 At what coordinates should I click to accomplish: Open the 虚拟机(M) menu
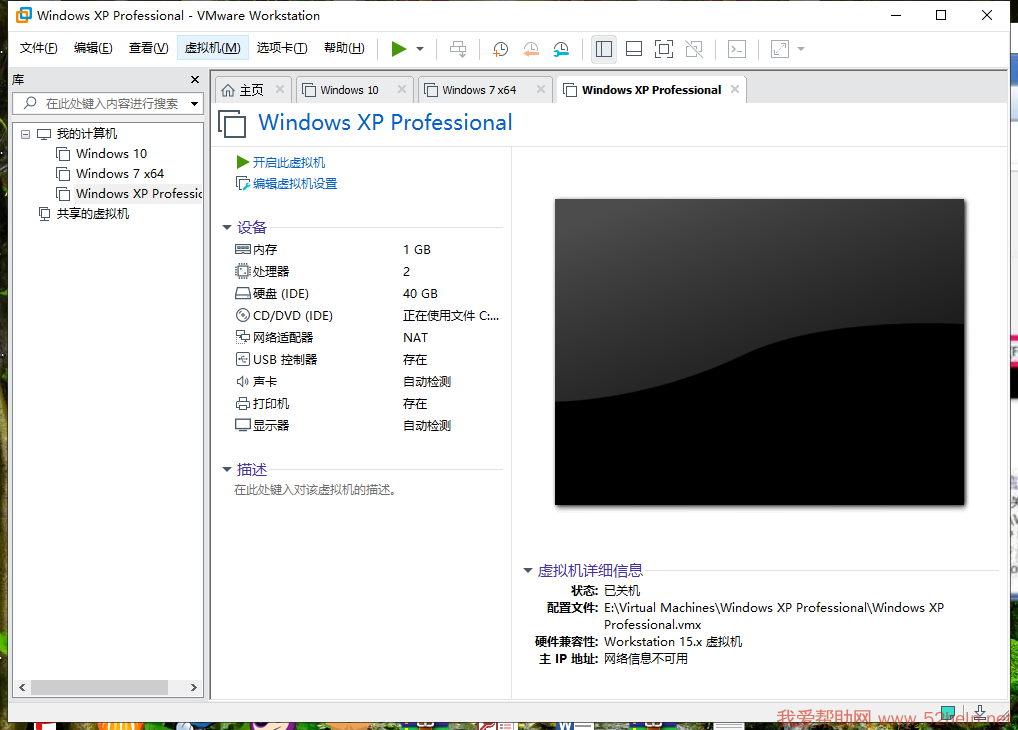click(212, 48)
